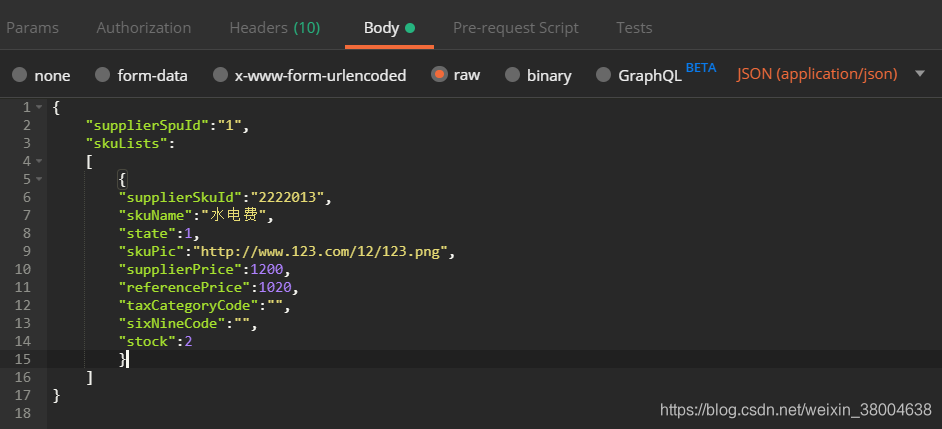The width and height of the screenshot is (942, 429).
Task: Switch to the Authorization tab
Action: [x=144, y=28]
